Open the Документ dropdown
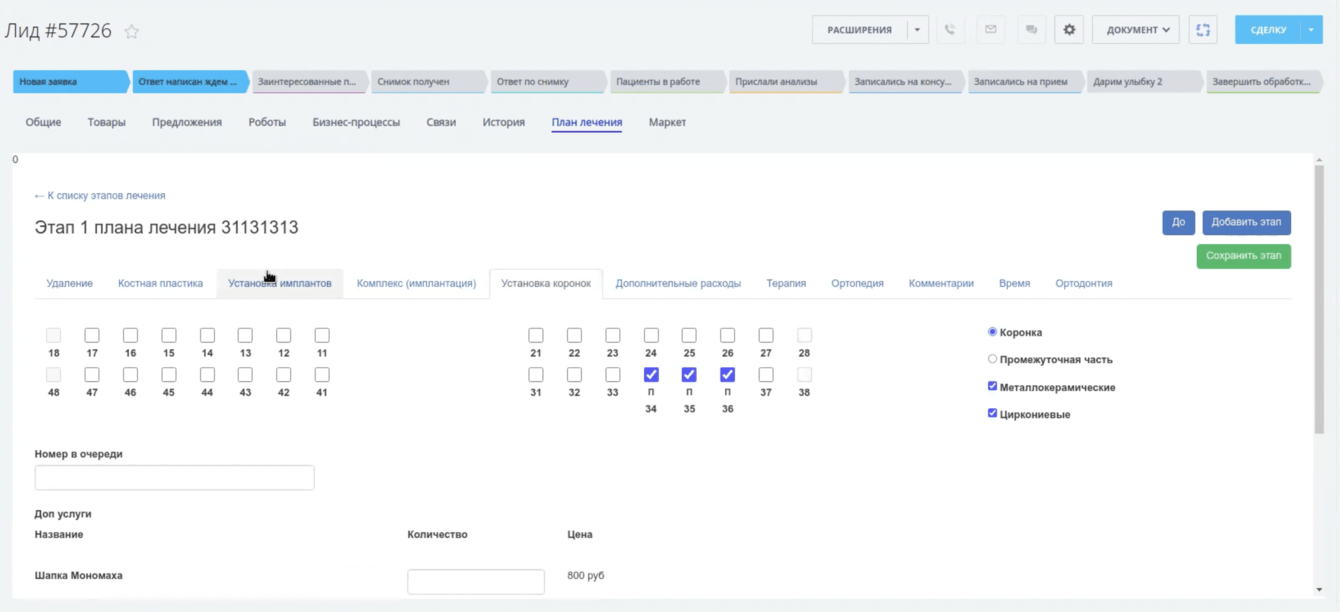The width and height of the screenshot is (1340, 612). tap(1136, 30)
